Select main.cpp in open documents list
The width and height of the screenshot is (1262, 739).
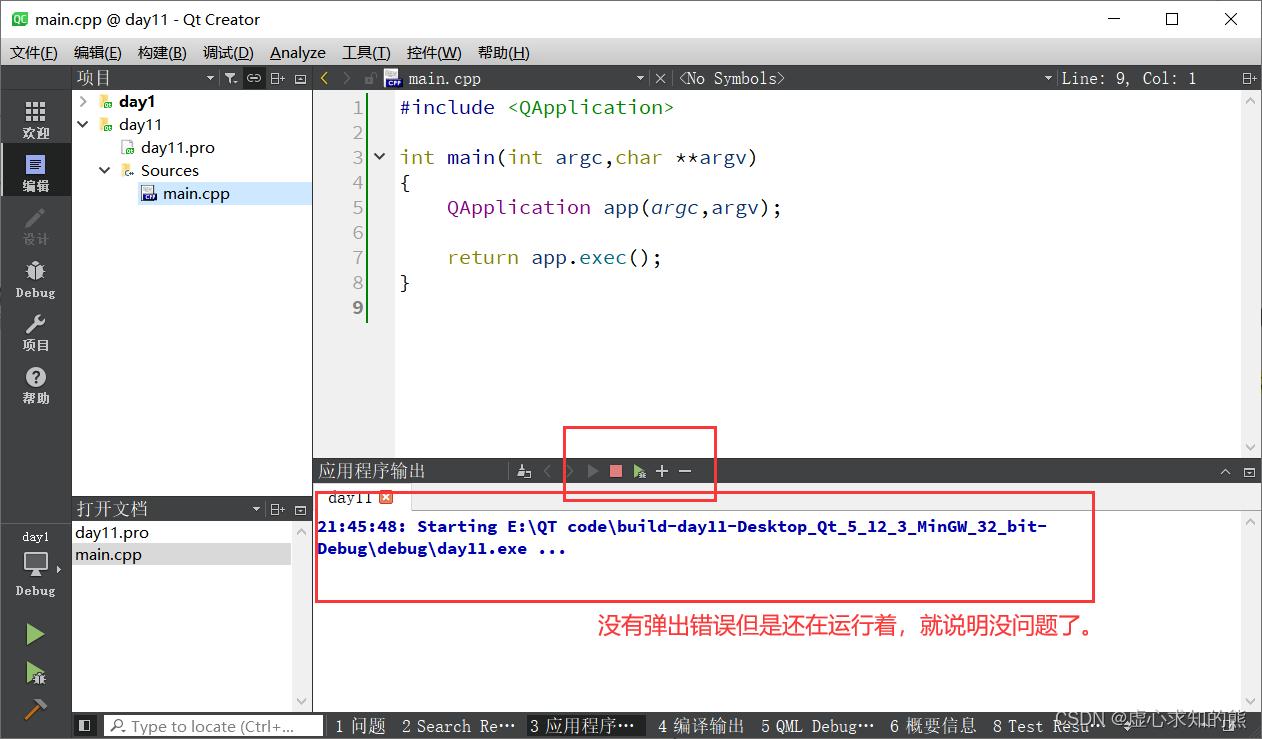point(182,555)
